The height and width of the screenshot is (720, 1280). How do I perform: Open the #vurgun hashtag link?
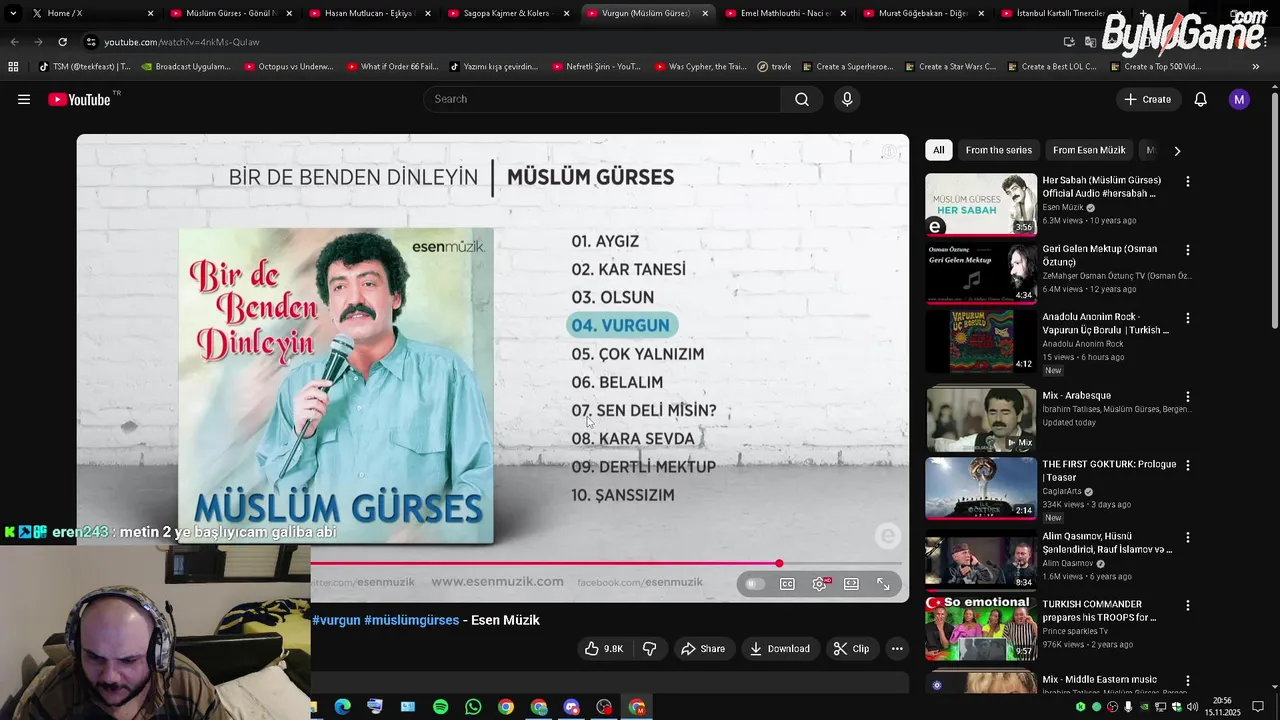336,620
